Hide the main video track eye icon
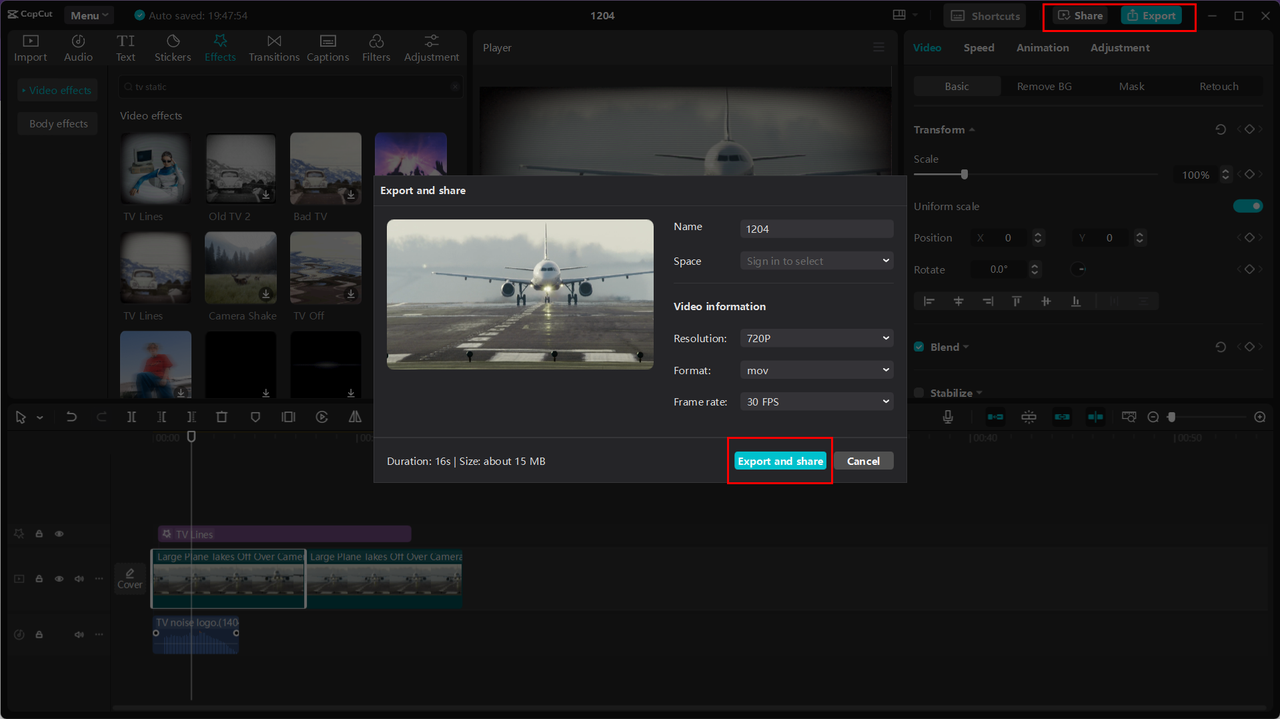 click(59, 579)
